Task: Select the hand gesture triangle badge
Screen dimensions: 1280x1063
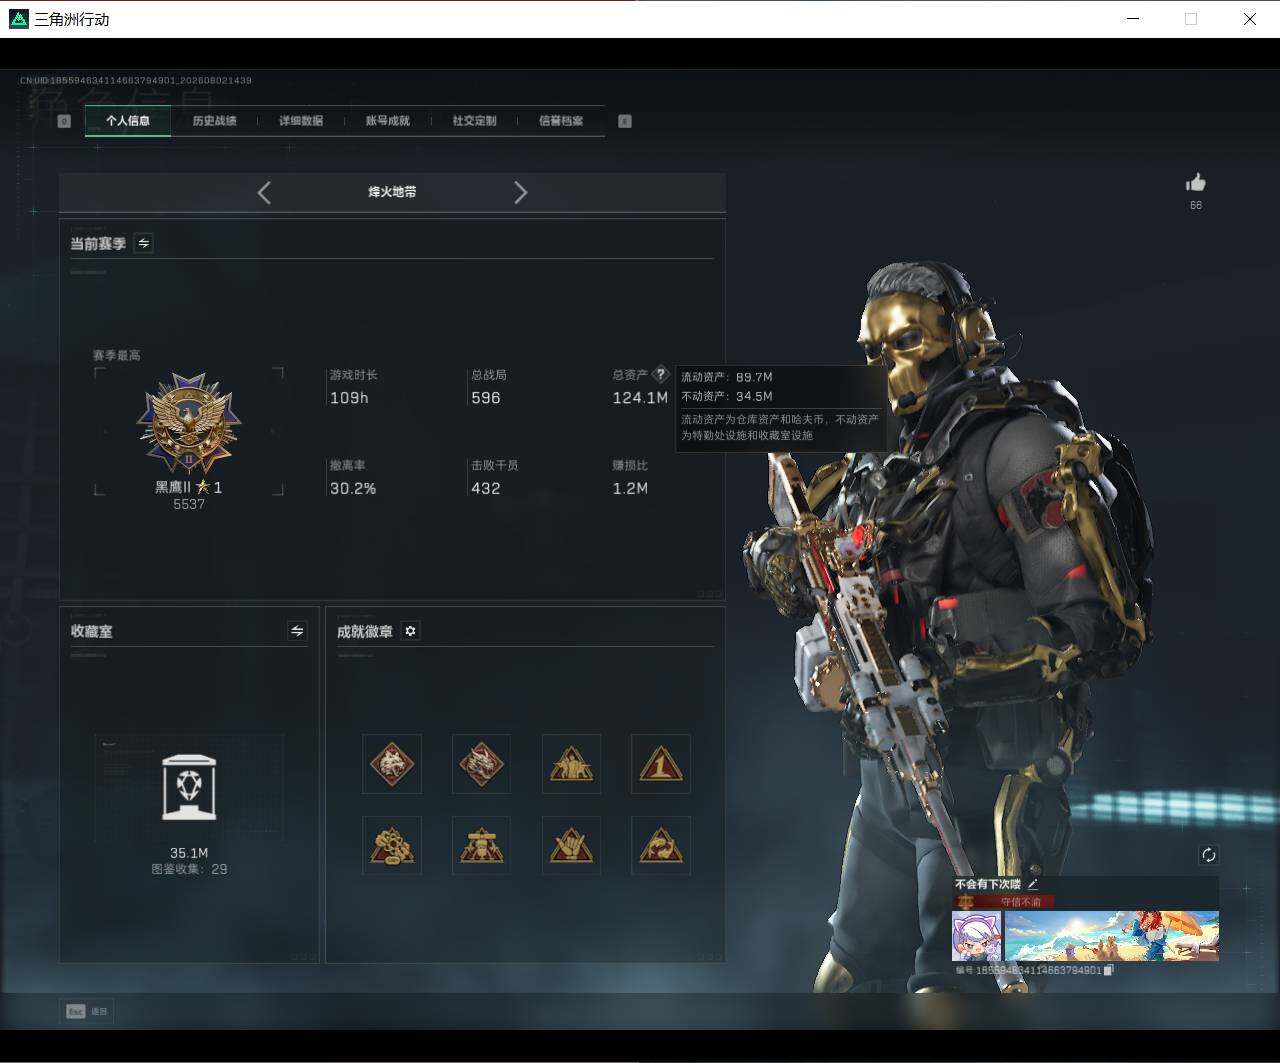Action: (571, 846)
